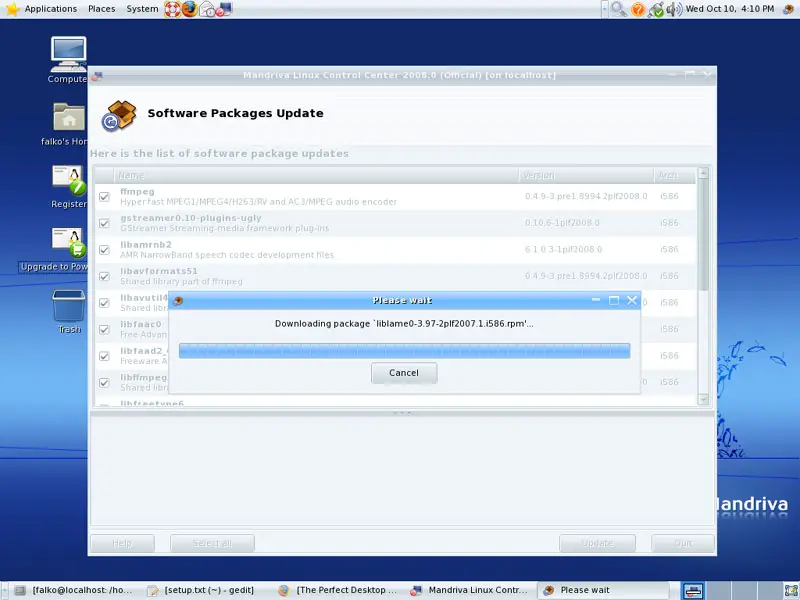Open the Applications menu
This screenshot has width=800, height=600.
[x=51, y=9]
